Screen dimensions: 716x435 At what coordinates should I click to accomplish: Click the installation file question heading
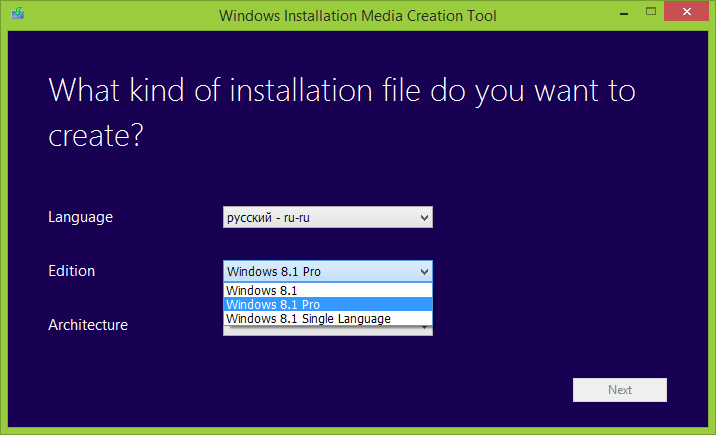click(x=340, y=112)
